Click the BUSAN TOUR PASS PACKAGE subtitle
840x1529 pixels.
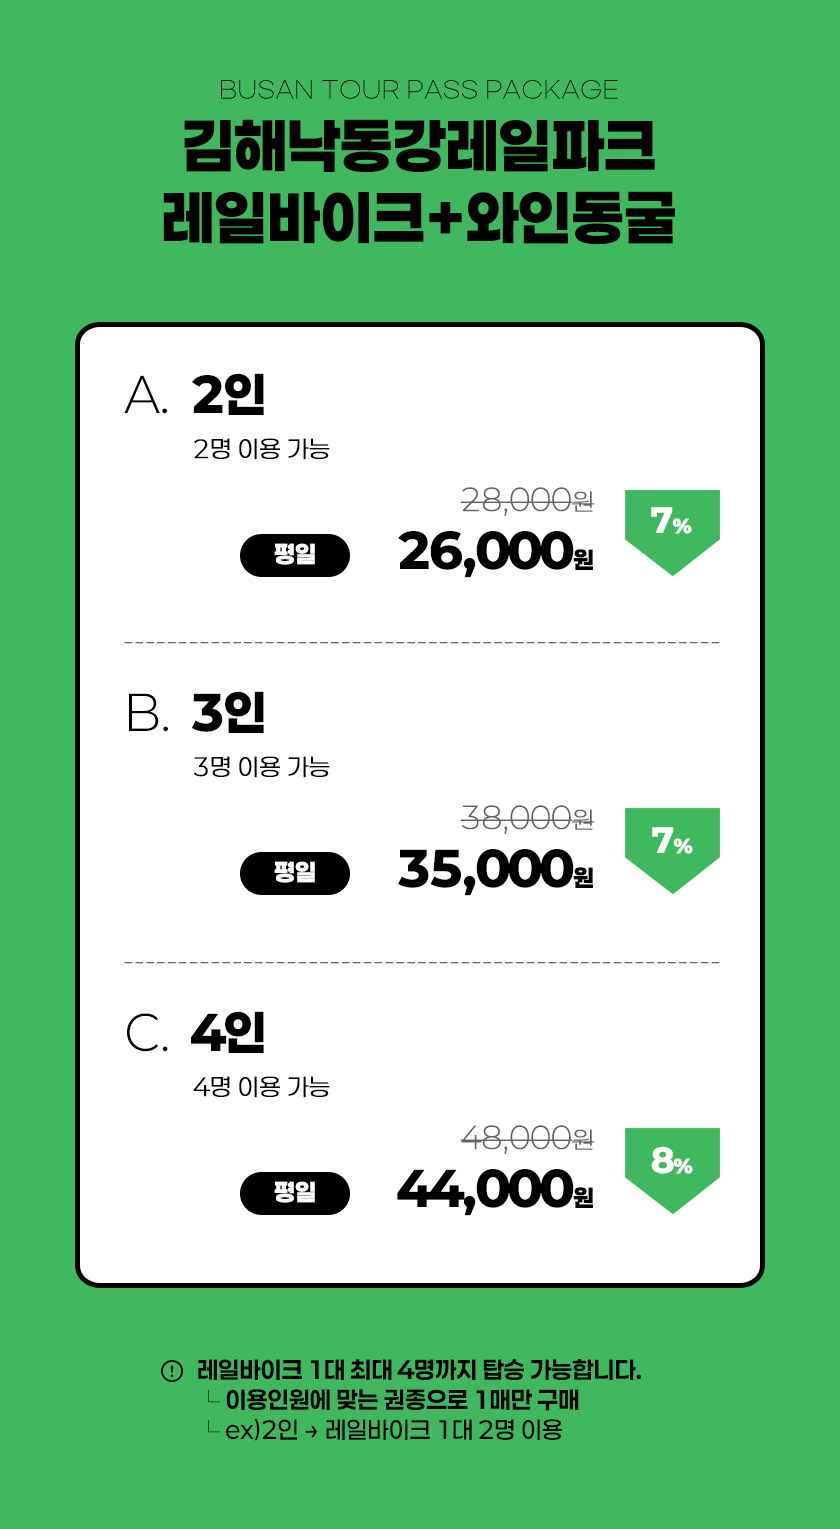419,90
